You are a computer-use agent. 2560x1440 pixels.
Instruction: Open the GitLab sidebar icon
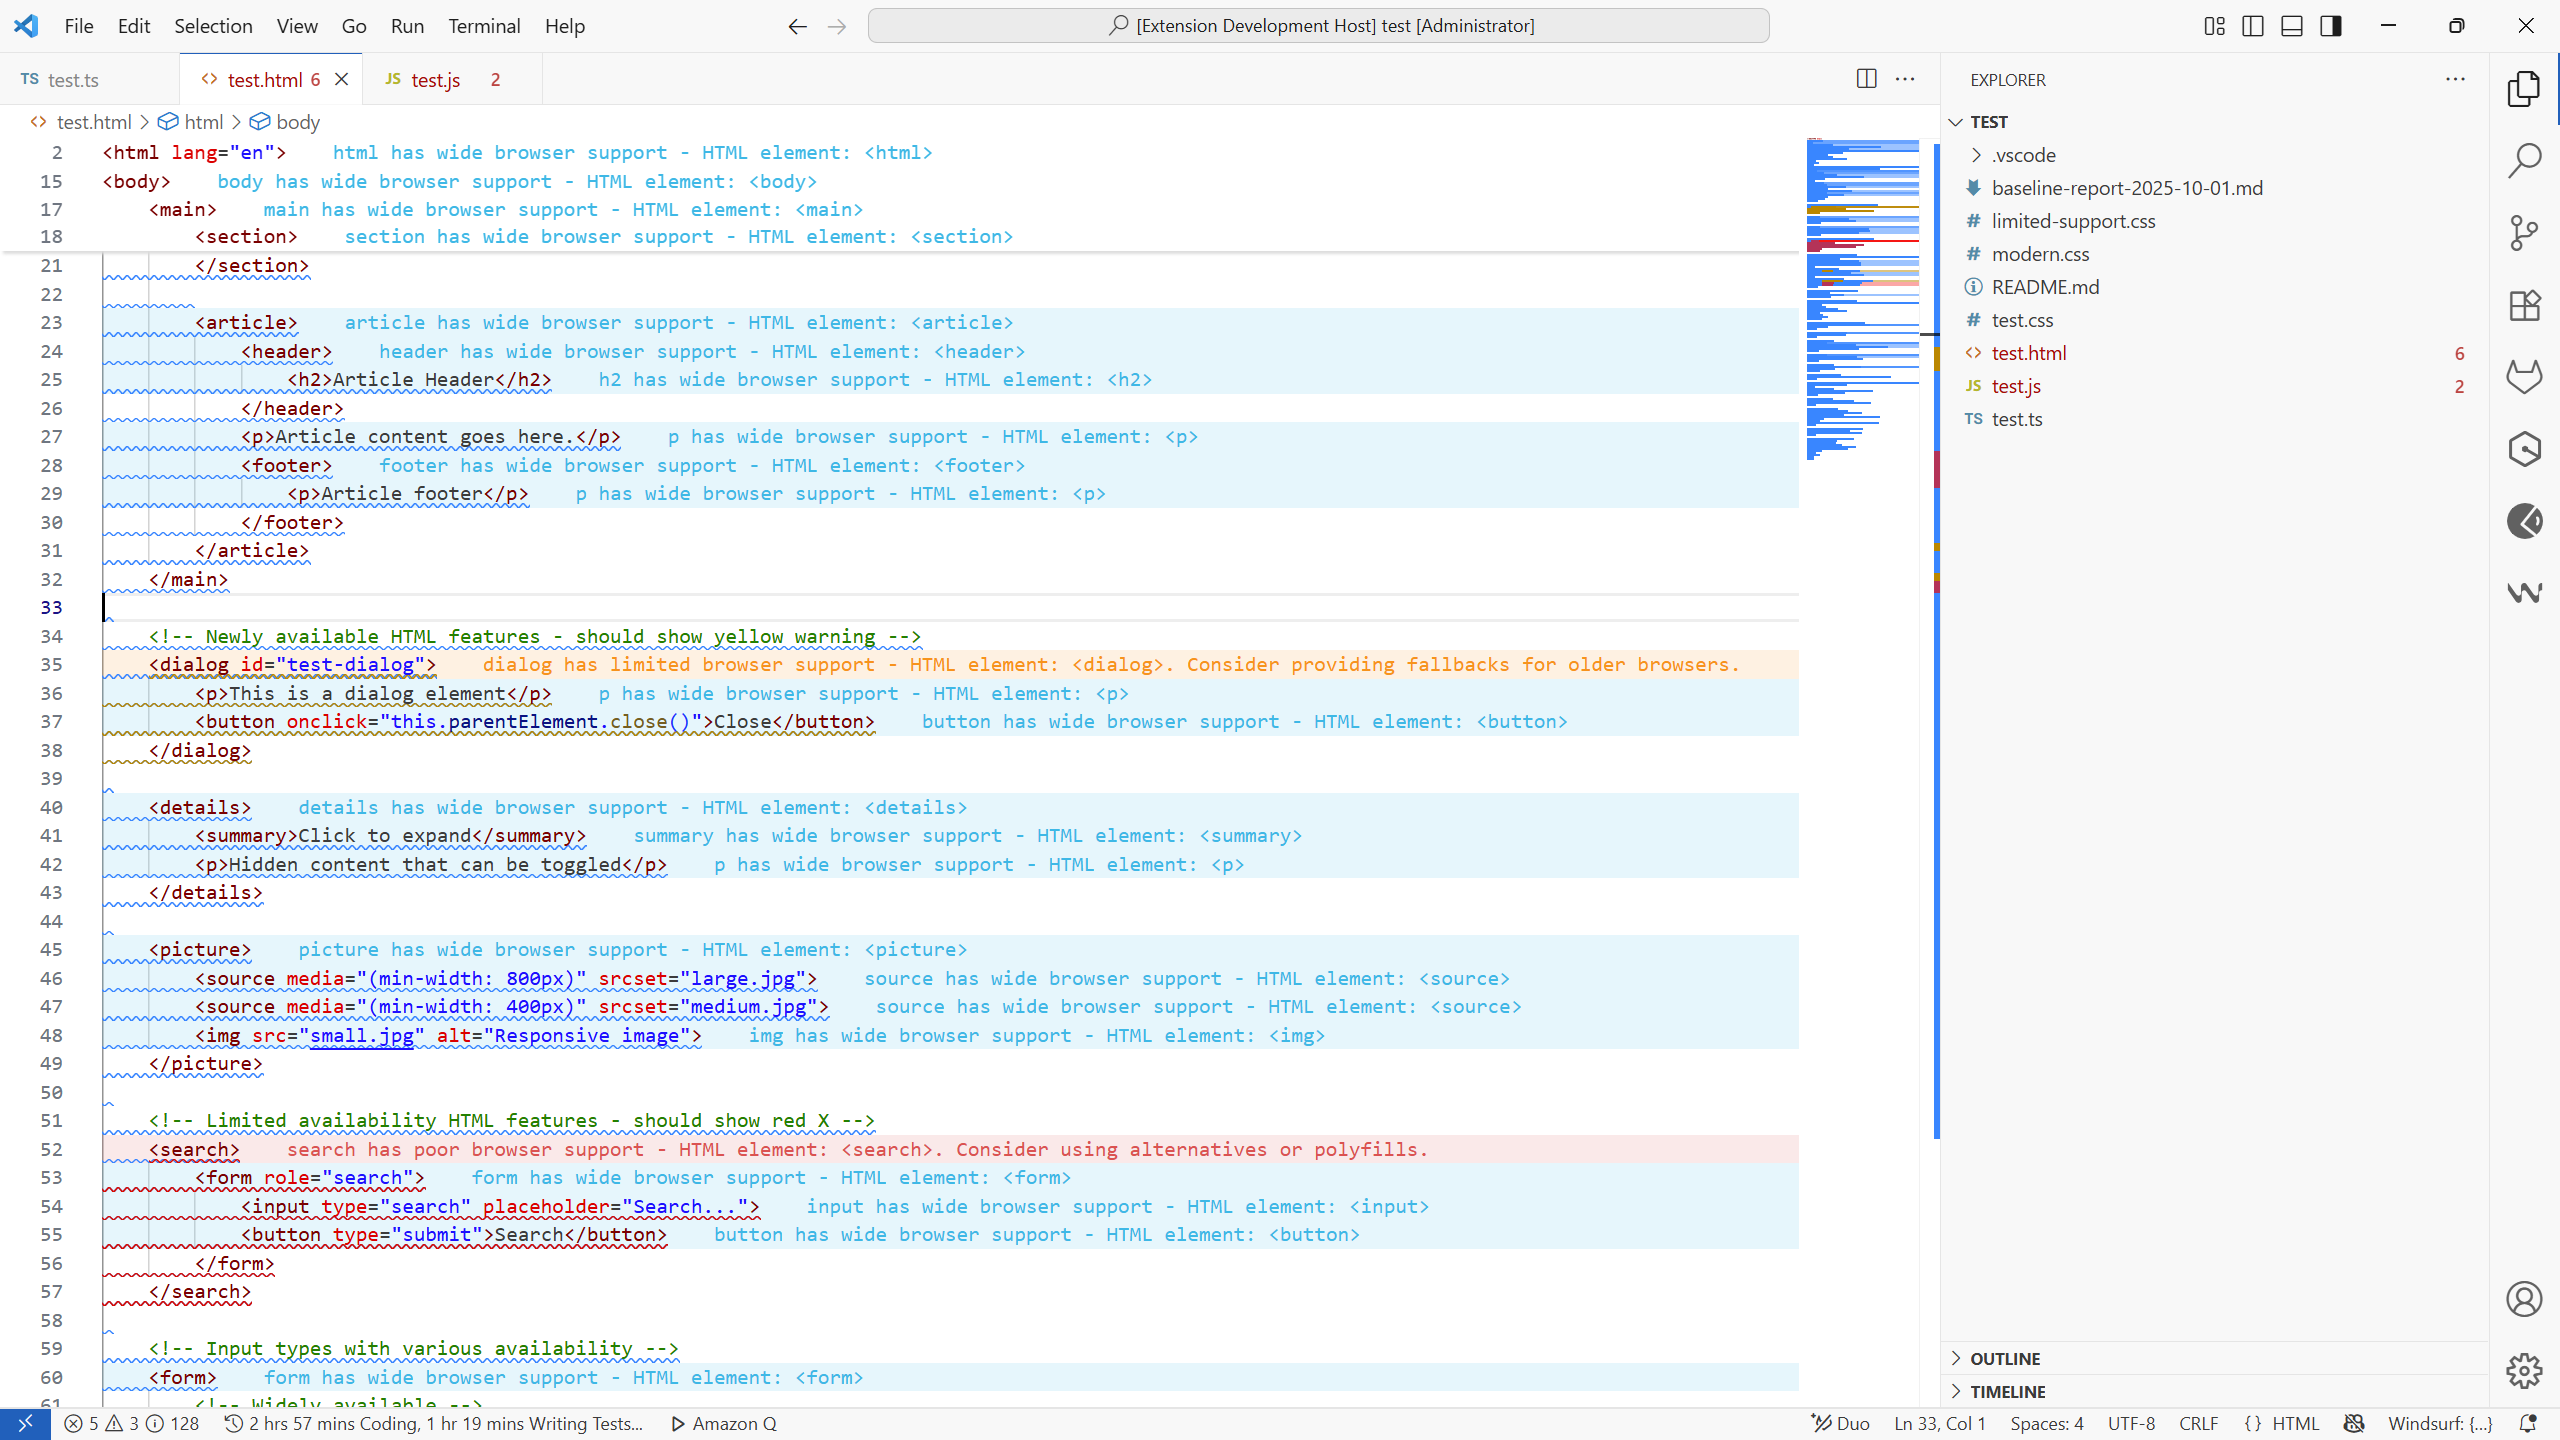point(2524,377)
